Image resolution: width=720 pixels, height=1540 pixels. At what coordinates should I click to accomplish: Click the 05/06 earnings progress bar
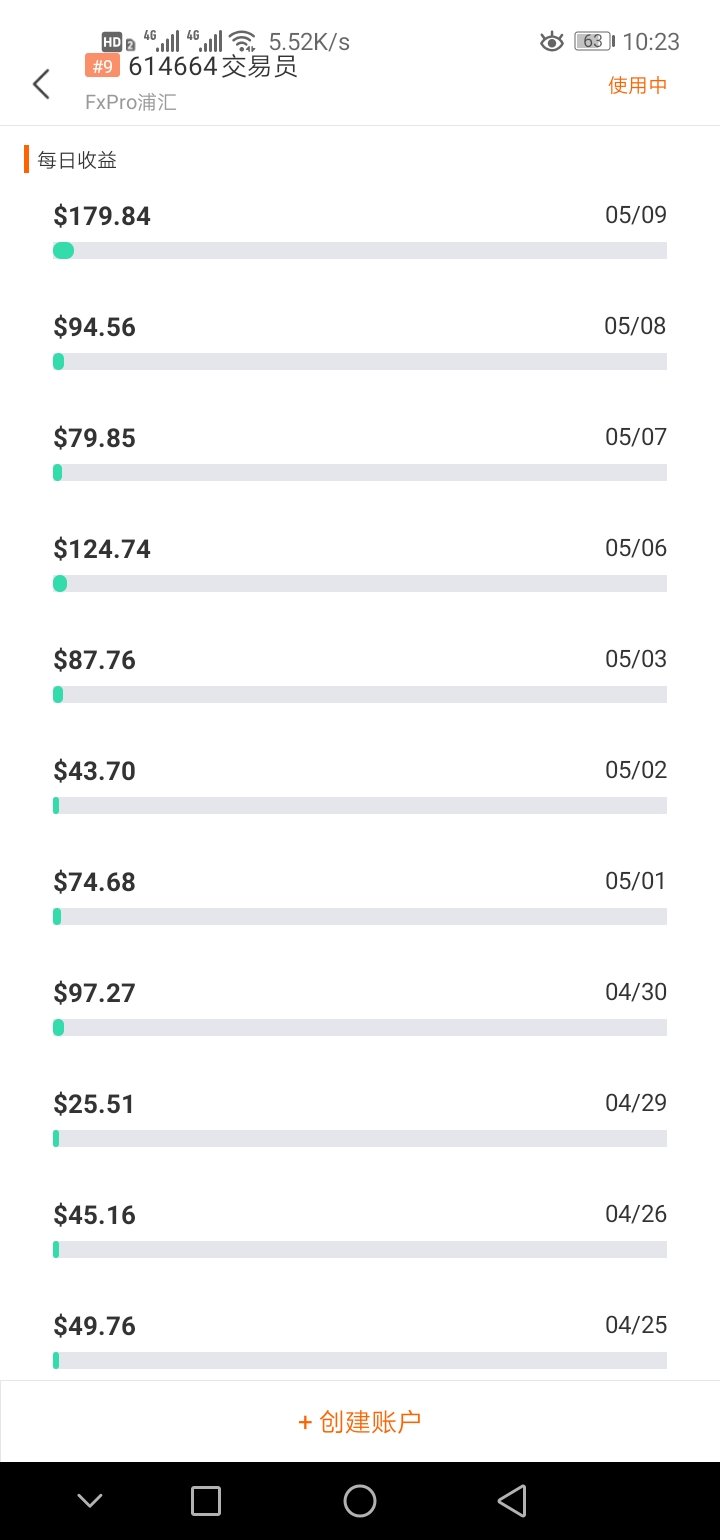[360, 583]
